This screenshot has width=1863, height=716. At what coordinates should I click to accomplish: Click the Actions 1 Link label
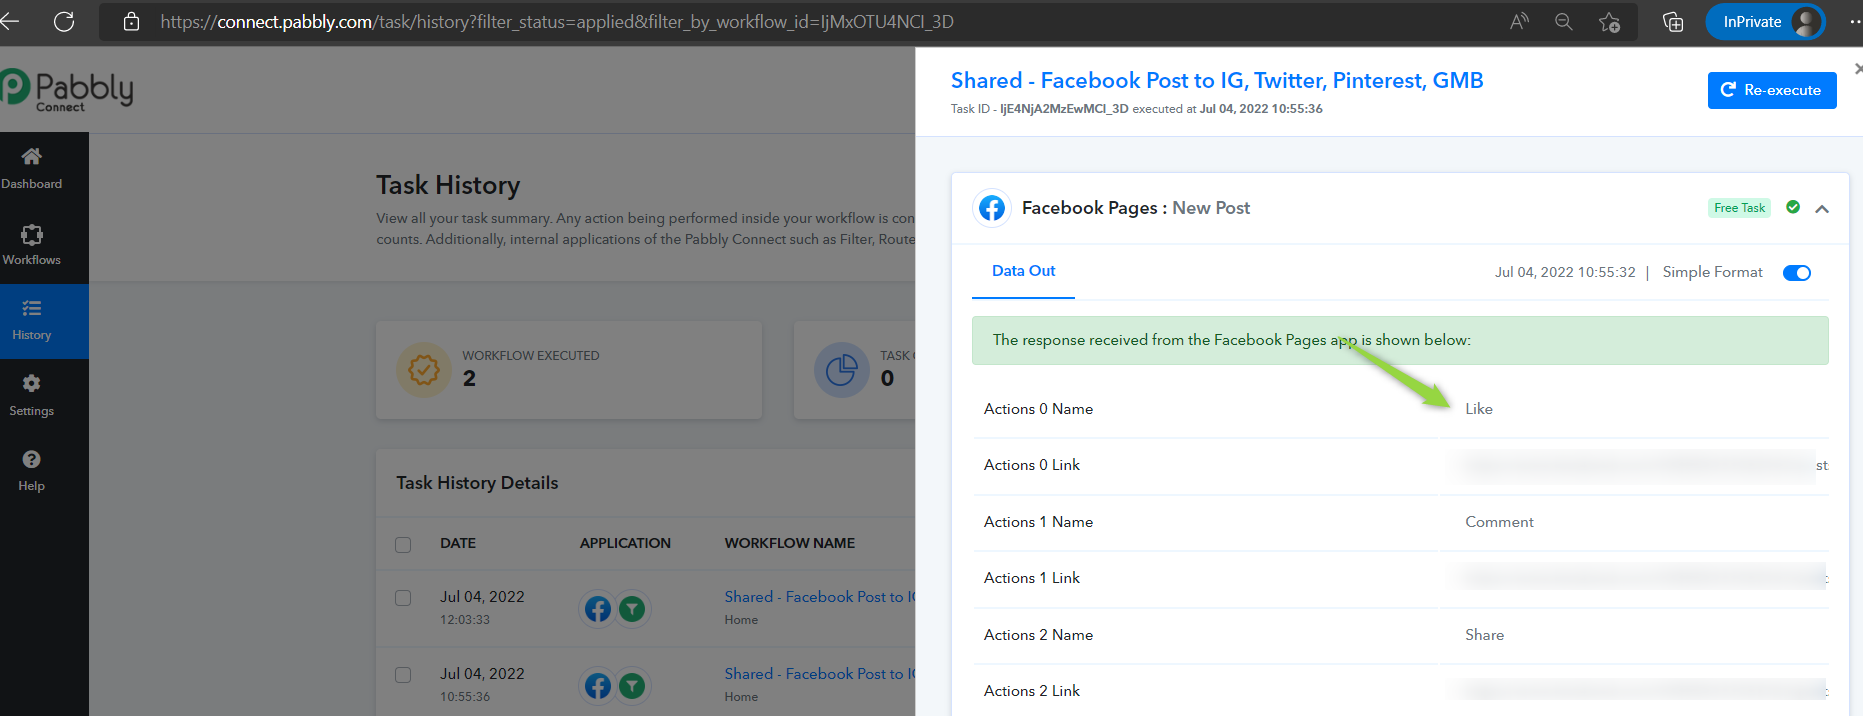pyautogui.click(x=1032, y=578)
